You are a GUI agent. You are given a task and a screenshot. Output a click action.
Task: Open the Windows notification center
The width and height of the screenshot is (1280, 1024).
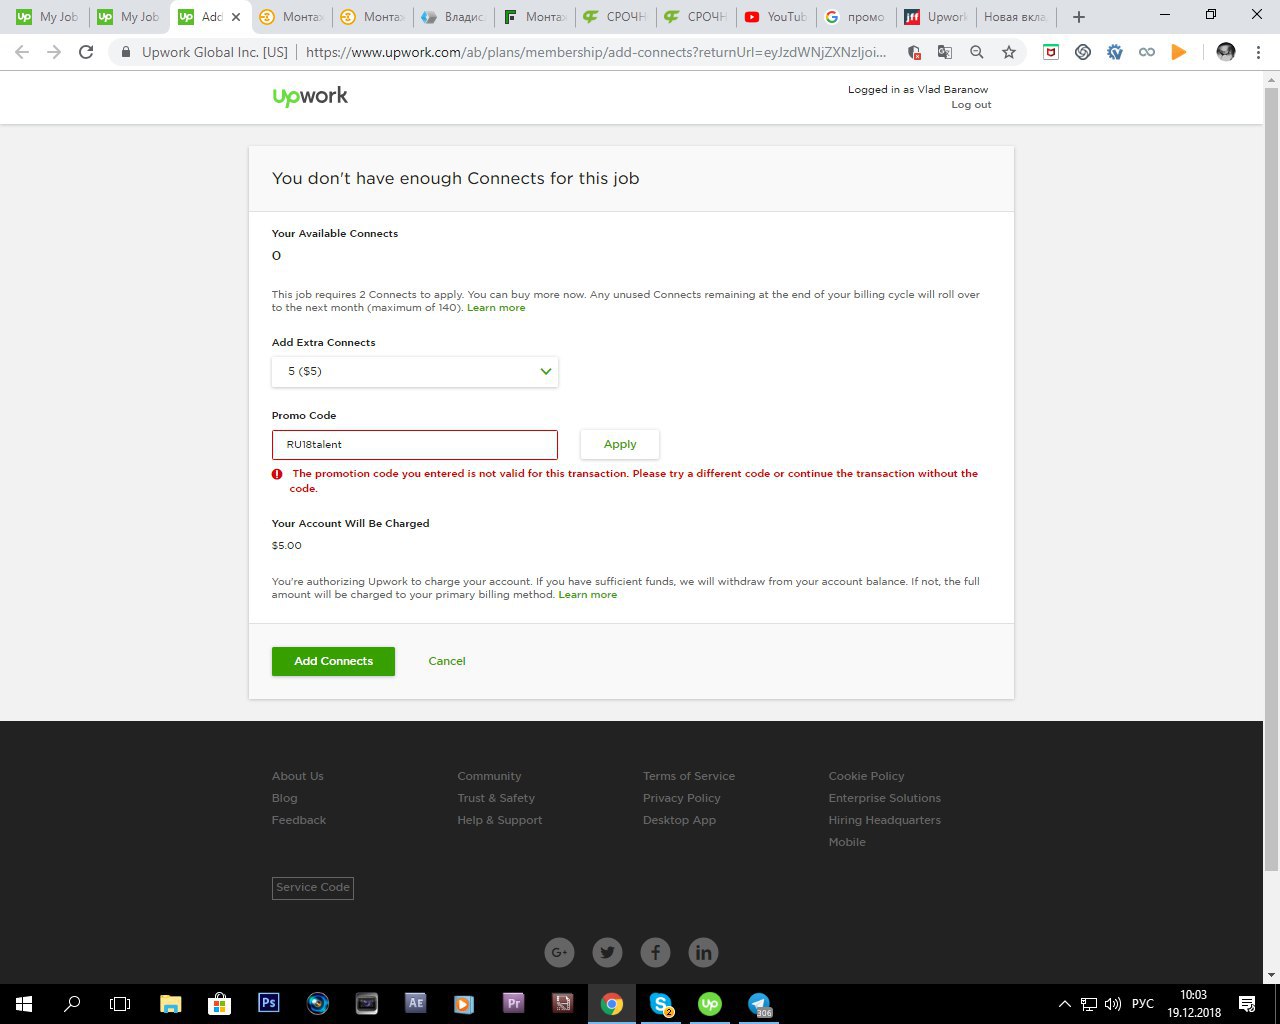point(1247,1004)
